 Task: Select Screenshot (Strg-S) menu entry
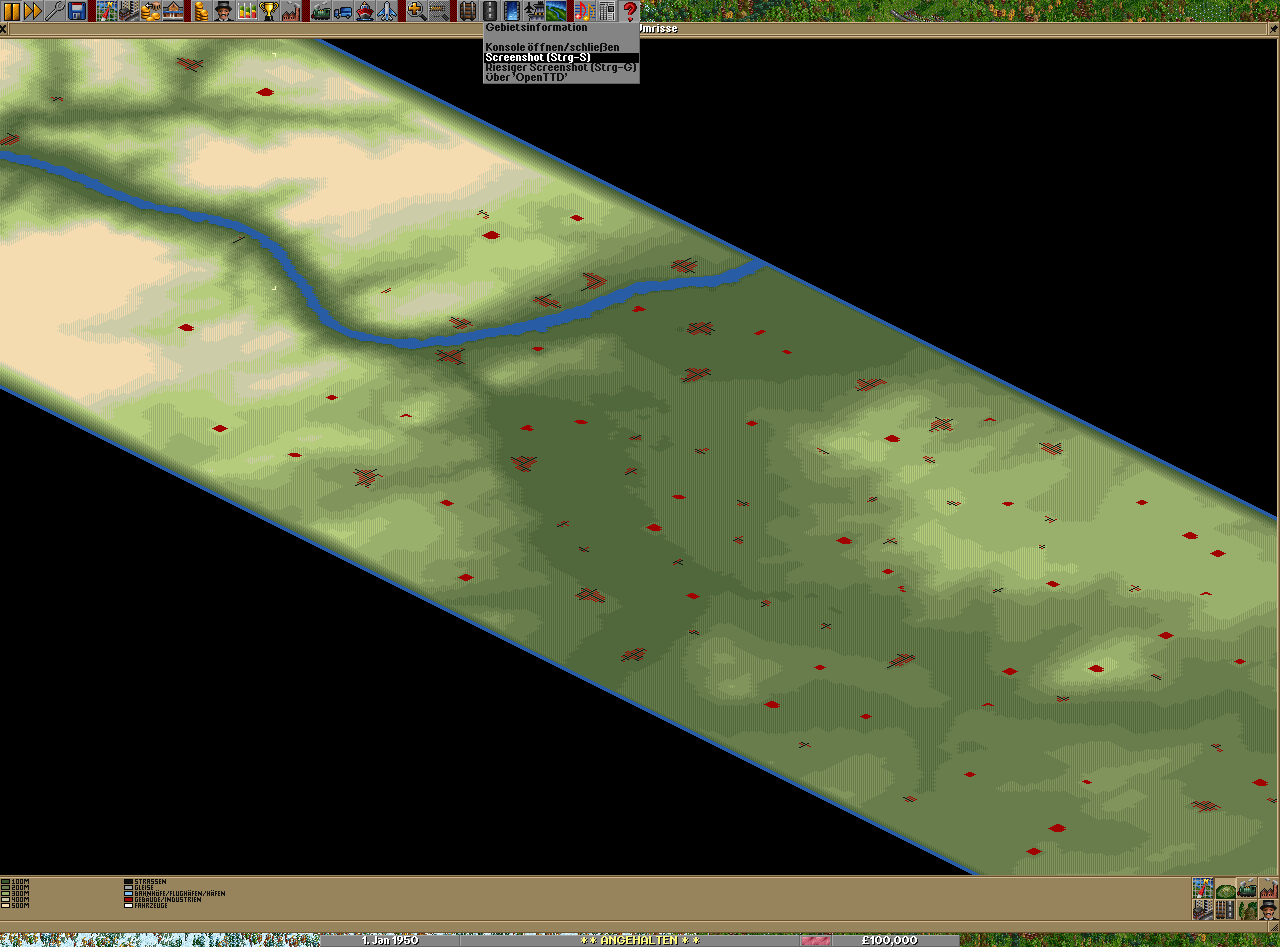coord(561,57)
